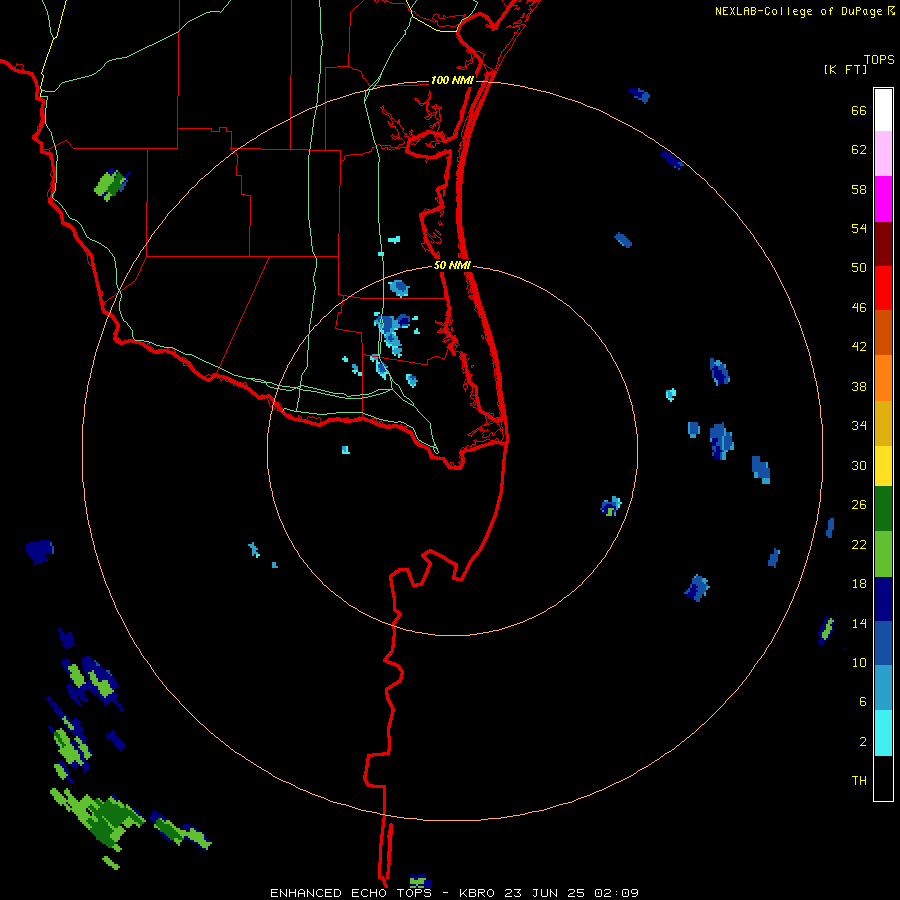Click the bright red swatch between 46 and 50
Image resolution: width=900 pixels, height=900 pixels.
click(x=883, y=288)
